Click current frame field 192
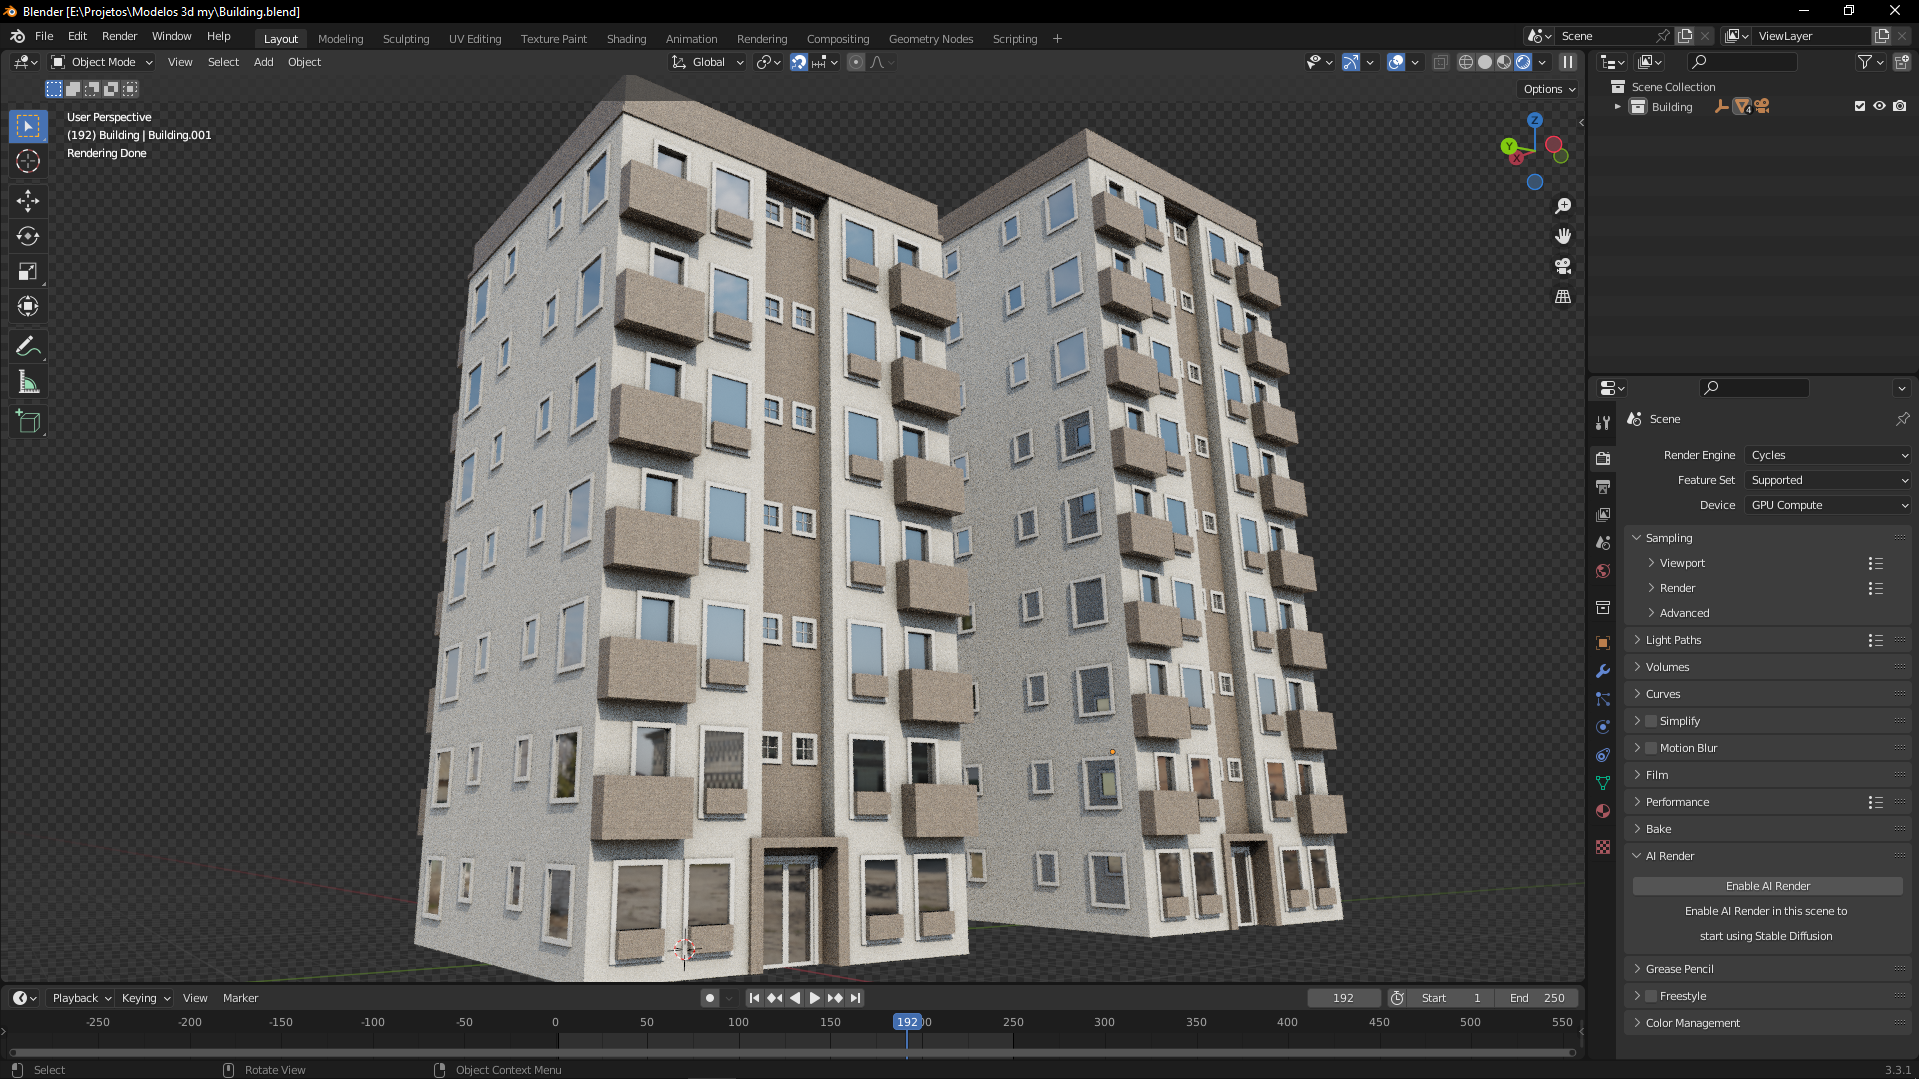 pos(1343,998)
